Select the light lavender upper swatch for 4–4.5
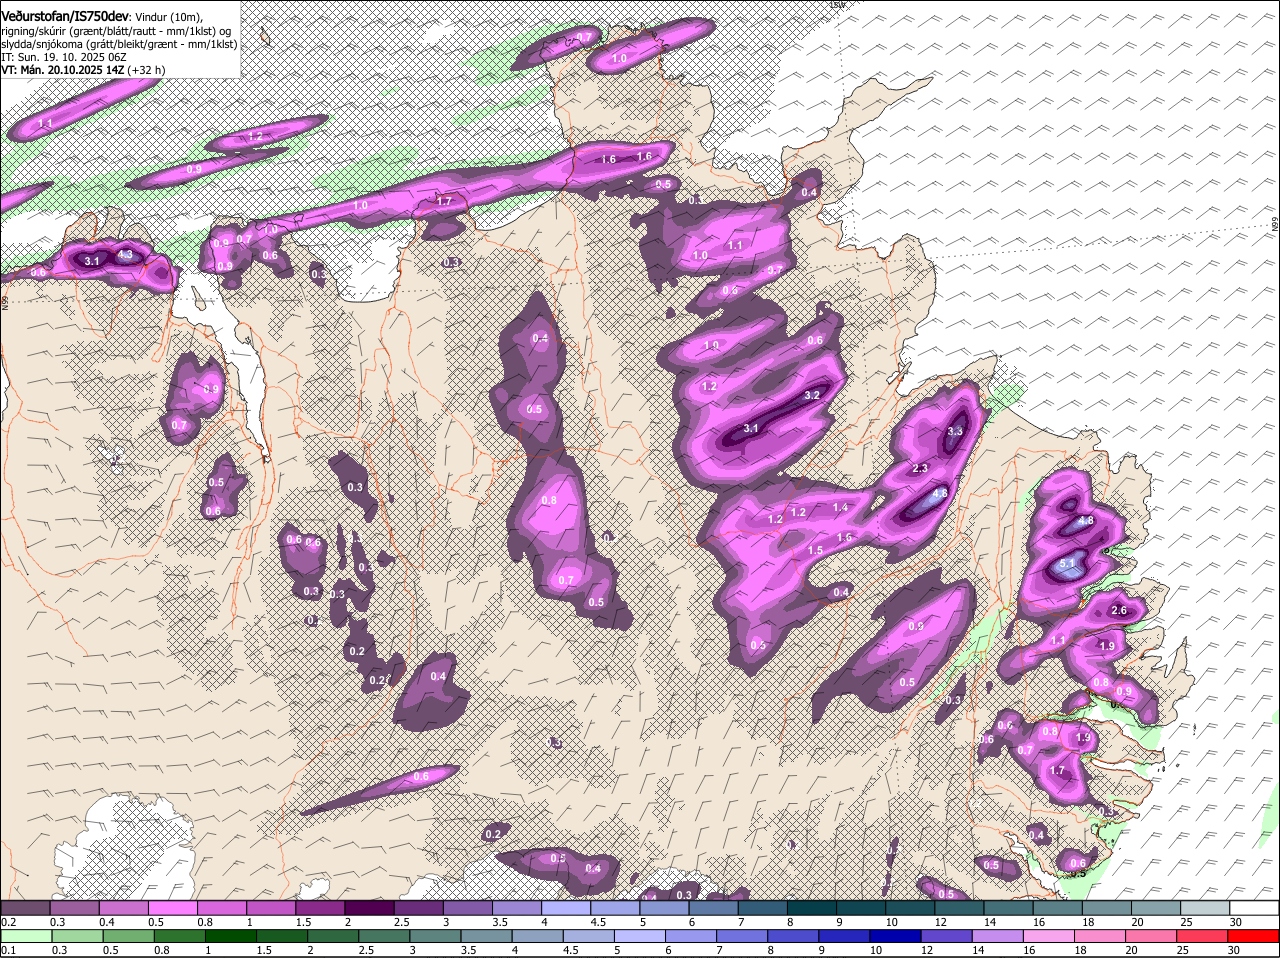Image resolution: width=1280 pixels, height=958 pixels. pyautogui.click(x=566, y=908)
